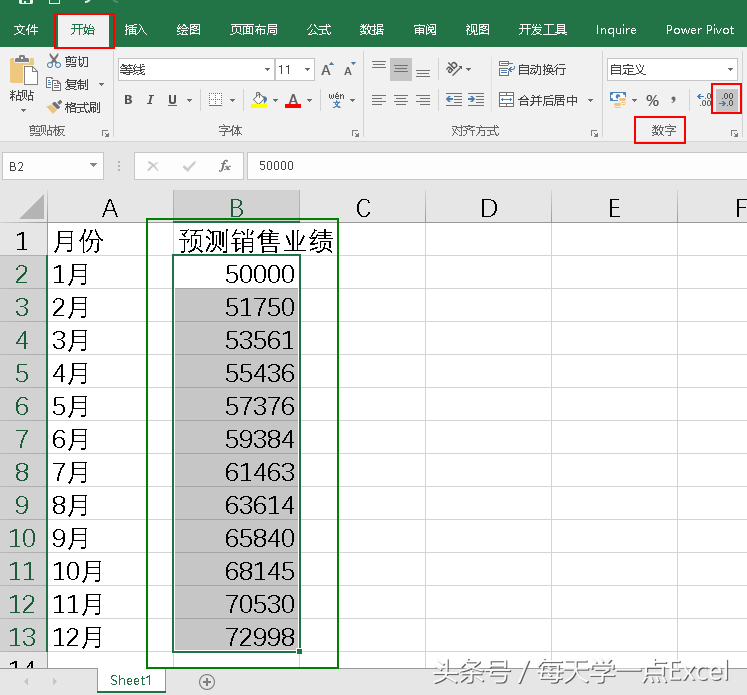Toggle Underline formatting

click(x=172, y=100)
